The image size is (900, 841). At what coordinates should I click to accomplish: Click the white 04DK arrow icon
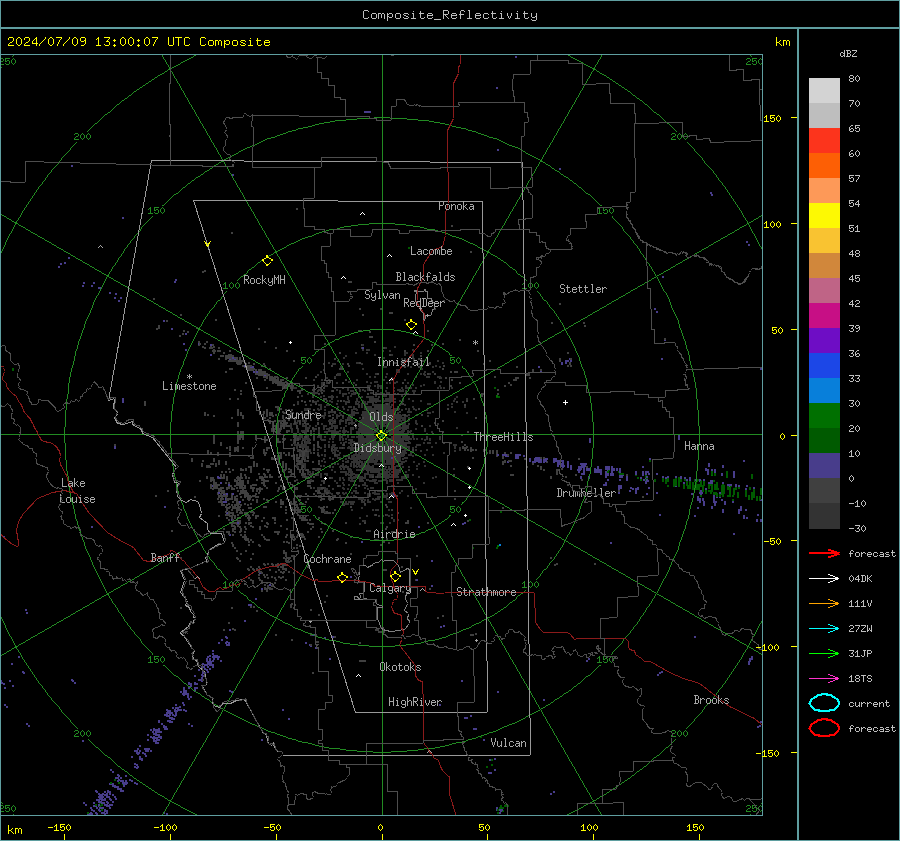[x=824, y=579]
